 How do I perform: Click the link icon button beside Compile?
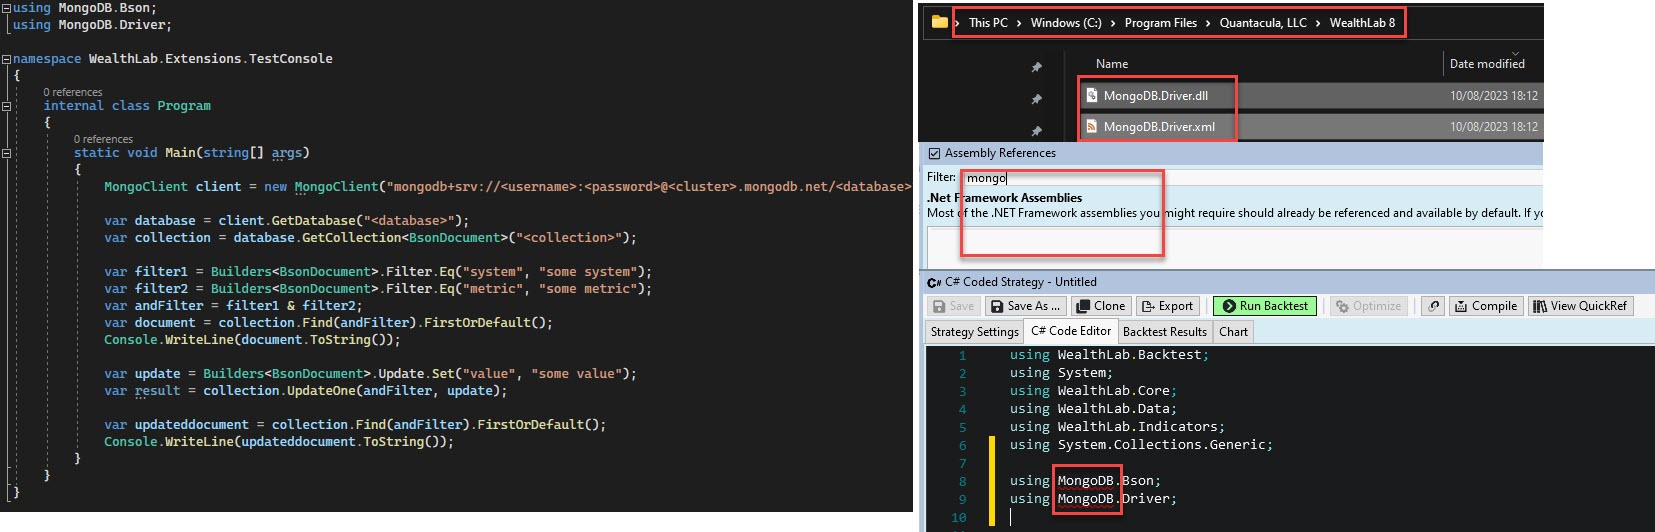1434,306
